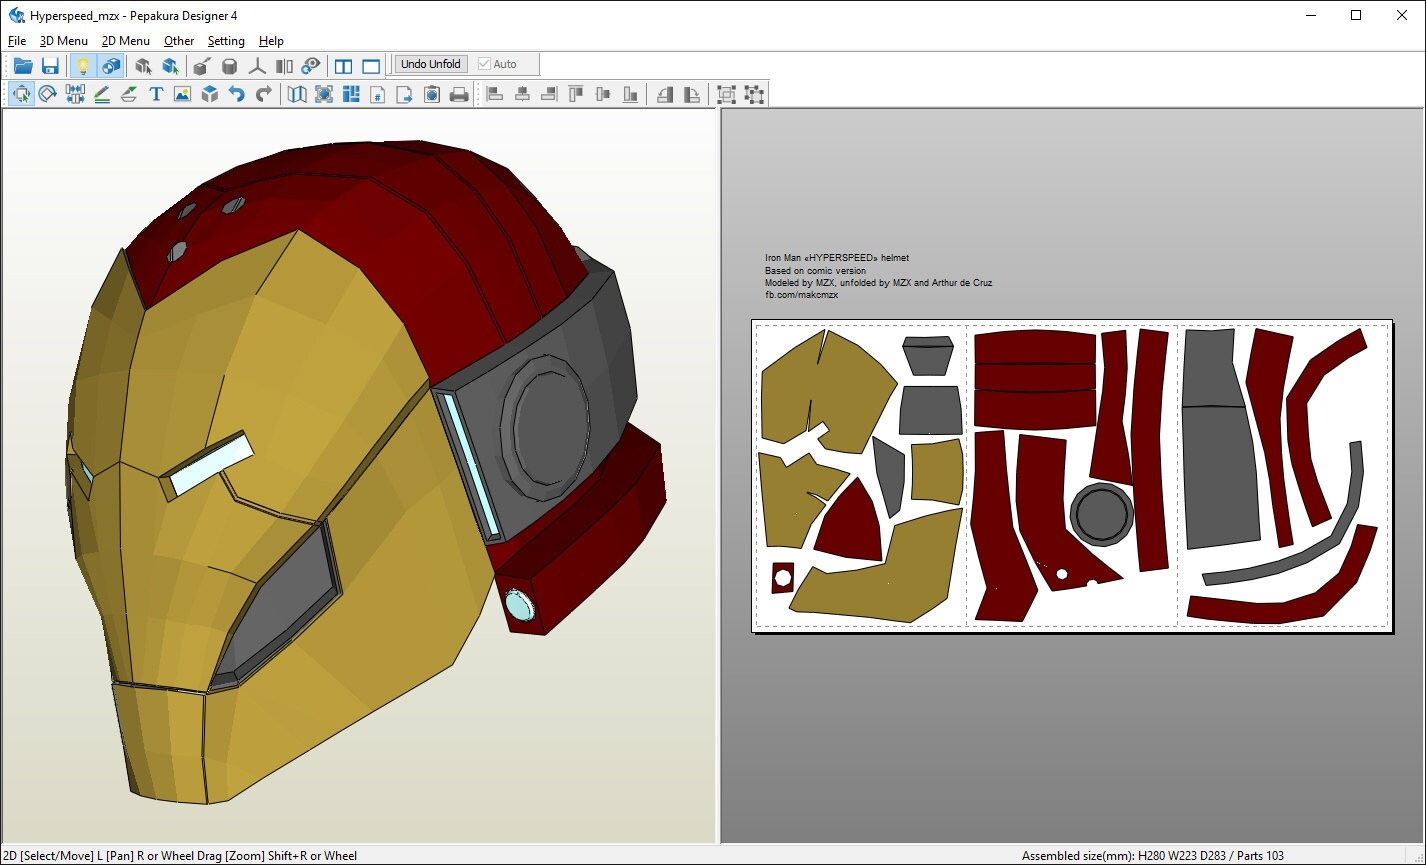Maximize the Pepakura Designer window
This screenshot has width=1426, height=865.
(x=1356, y=15)
